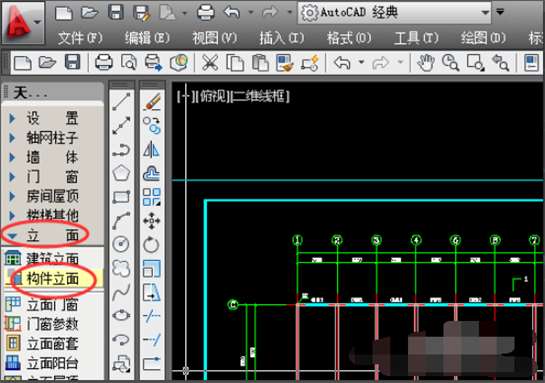Screen dimensions: 545x383
Task: Select the Line draw tool
Action: [x=121, y=101]
